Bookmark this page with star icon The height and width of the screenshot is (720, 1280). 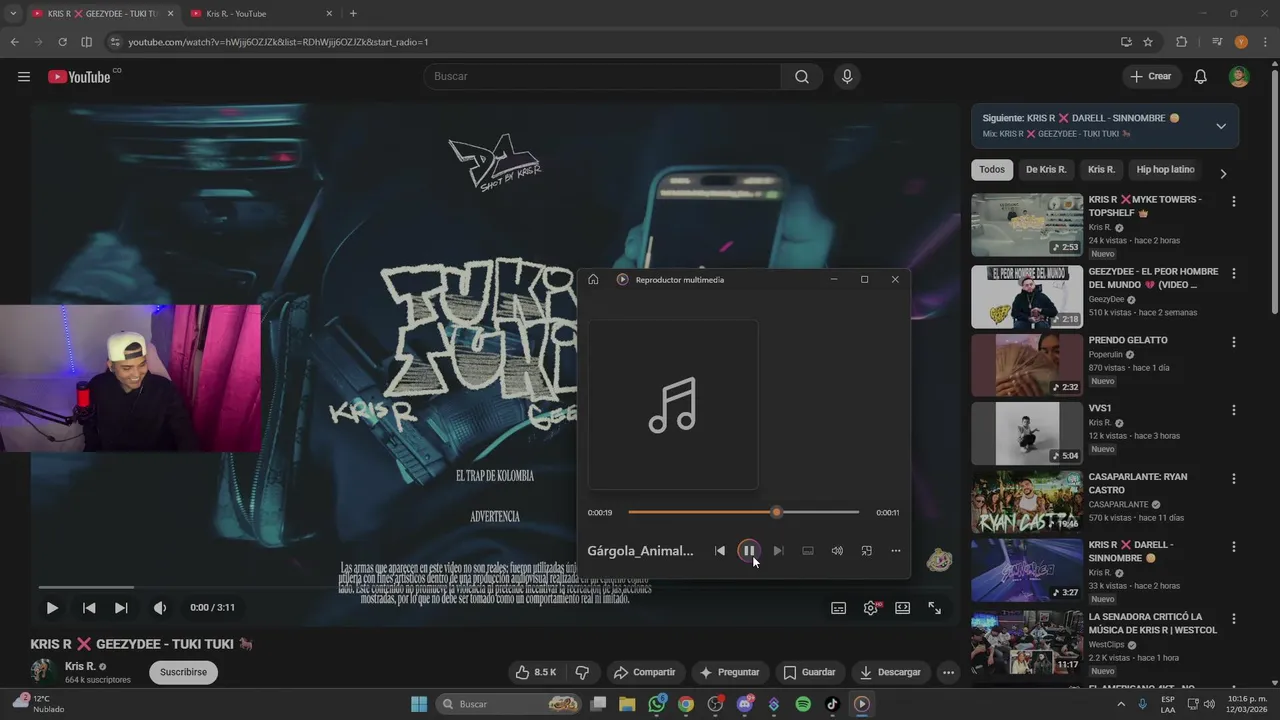pyautogui.click(x=1148, y=42)
